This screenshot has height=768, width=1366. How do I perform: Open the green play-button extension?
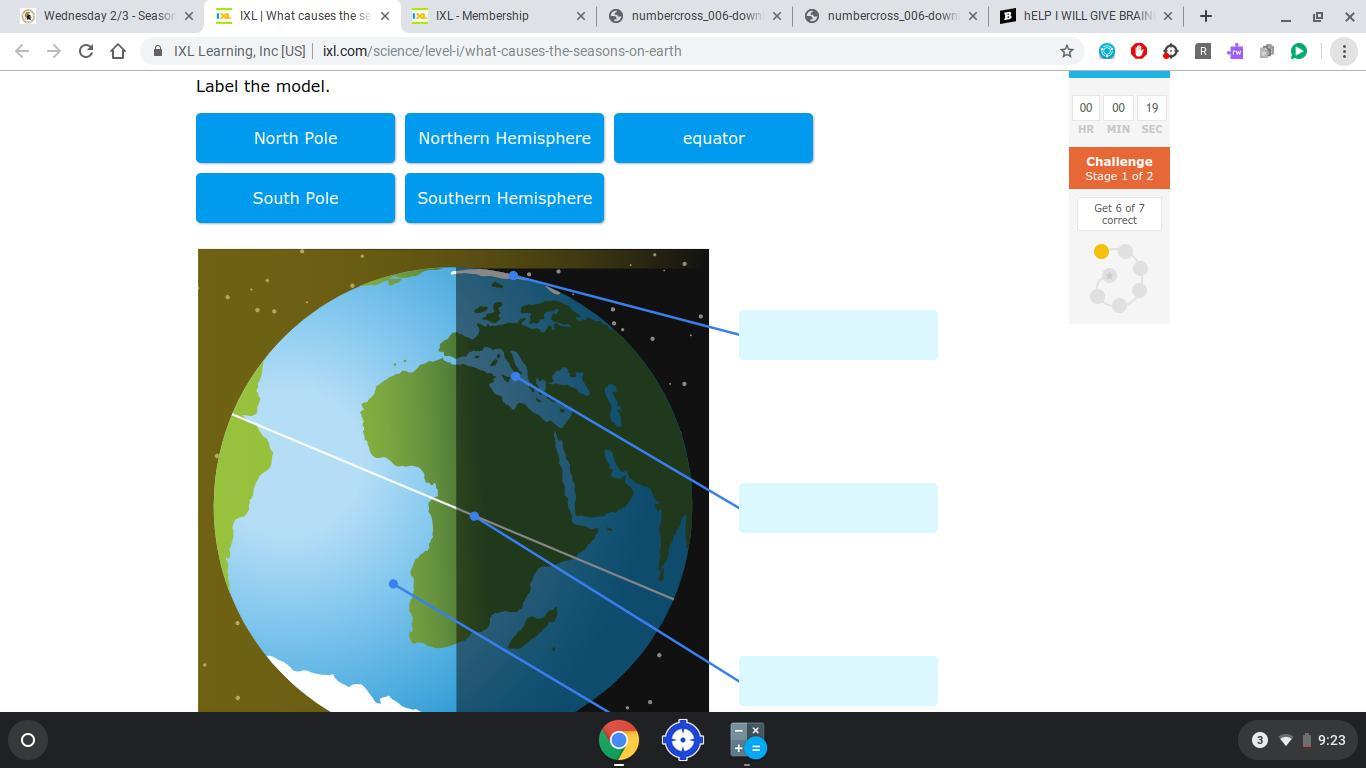1299,51
